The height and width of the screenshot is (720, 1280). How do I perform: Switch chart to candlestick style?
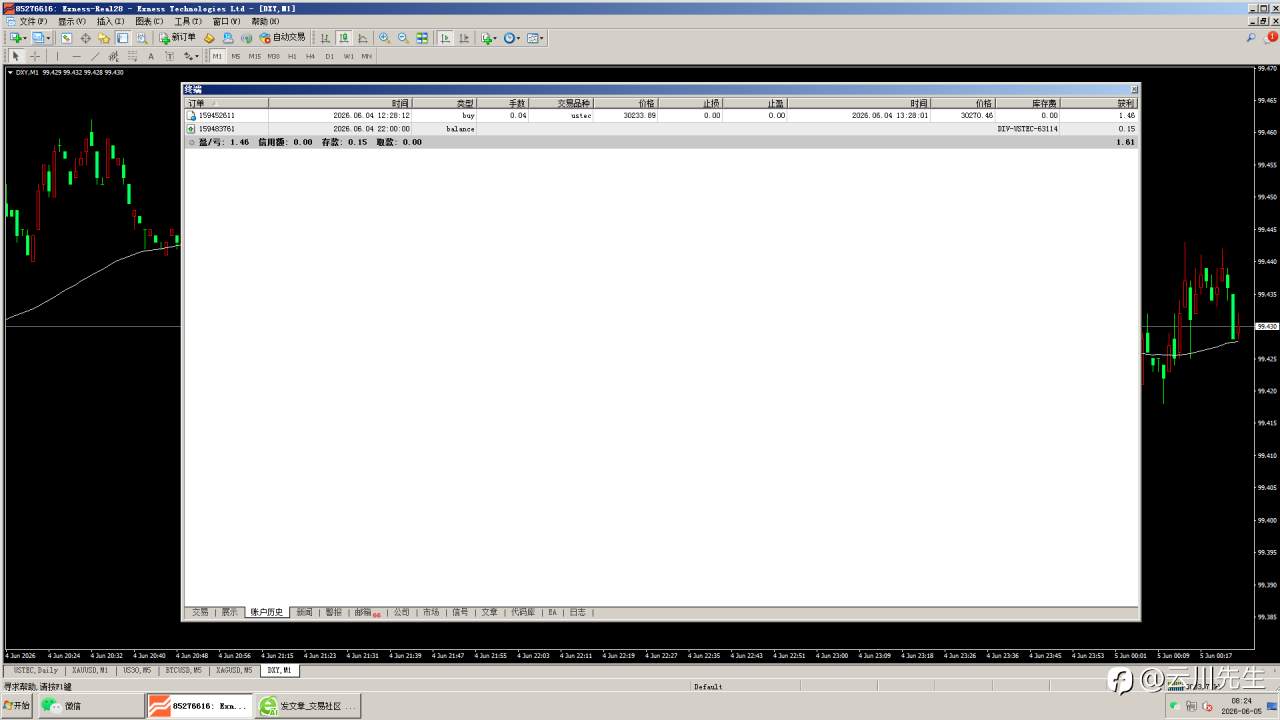344,38
